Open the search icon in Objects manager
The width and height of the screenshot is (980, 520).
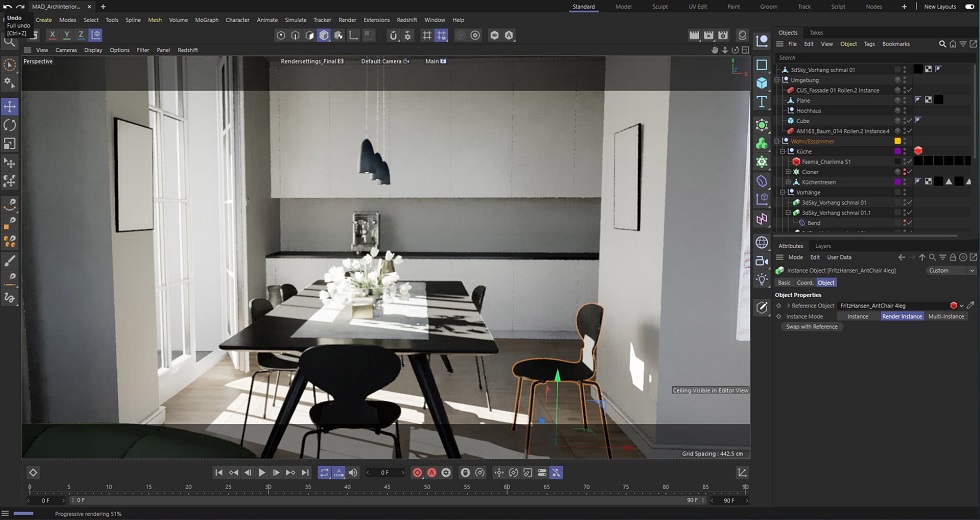click(942, 44)
